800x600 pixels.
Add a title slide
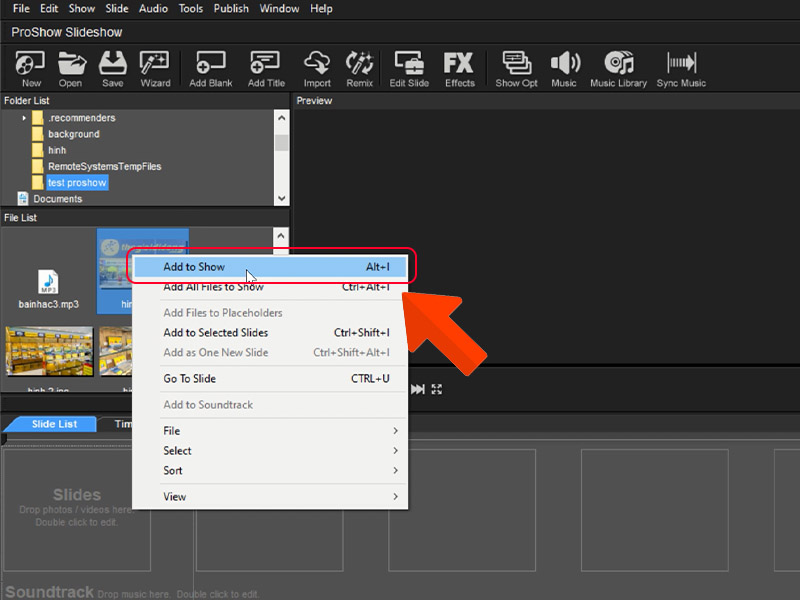point(265,68)
